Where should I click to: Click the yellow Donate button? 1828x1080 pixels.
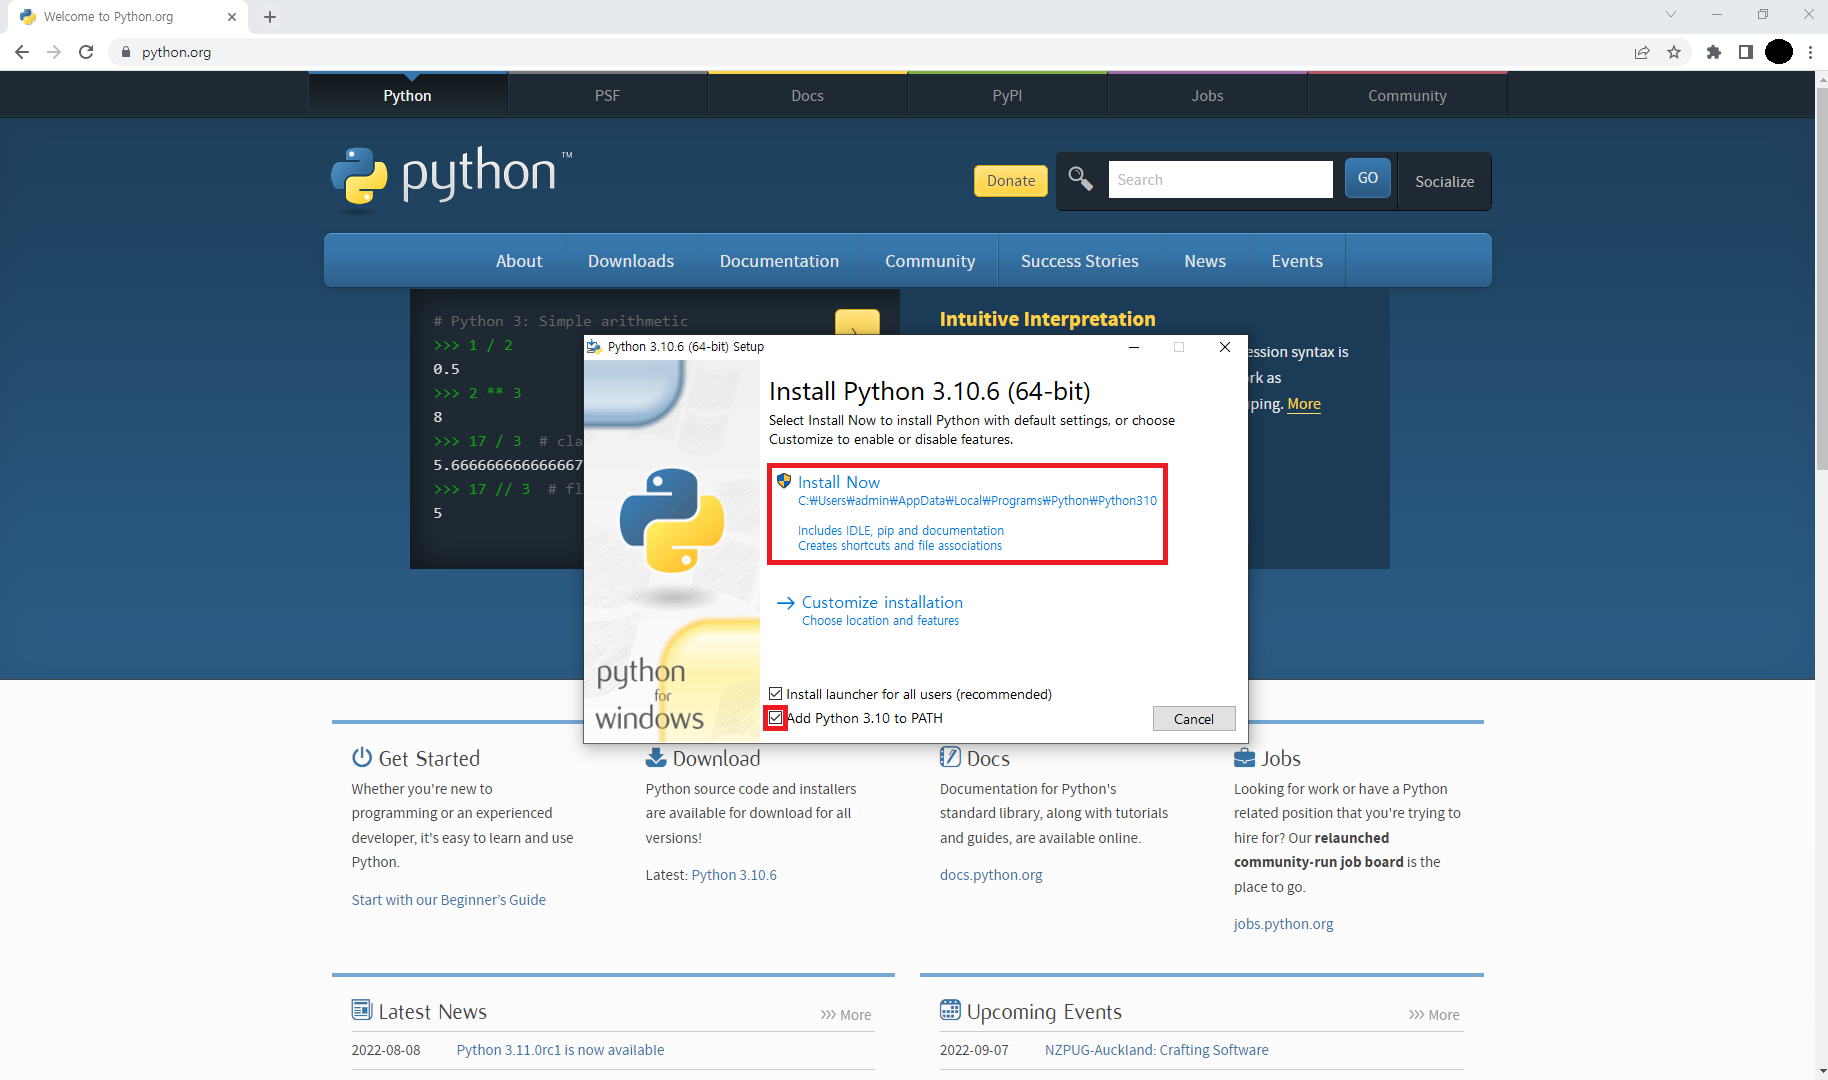pyautogui.click(x=1011, y=181)
